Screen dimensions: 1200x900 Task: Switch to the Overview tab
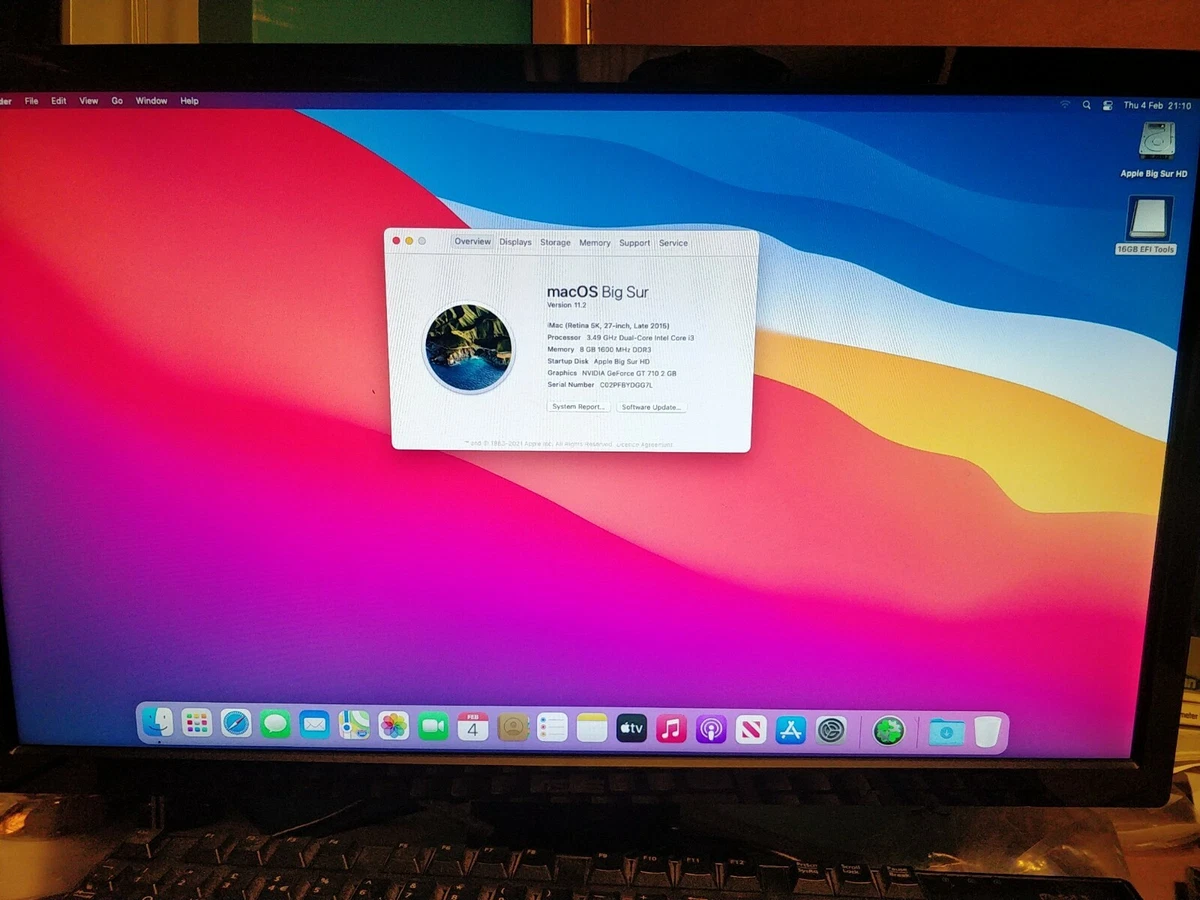472,242
